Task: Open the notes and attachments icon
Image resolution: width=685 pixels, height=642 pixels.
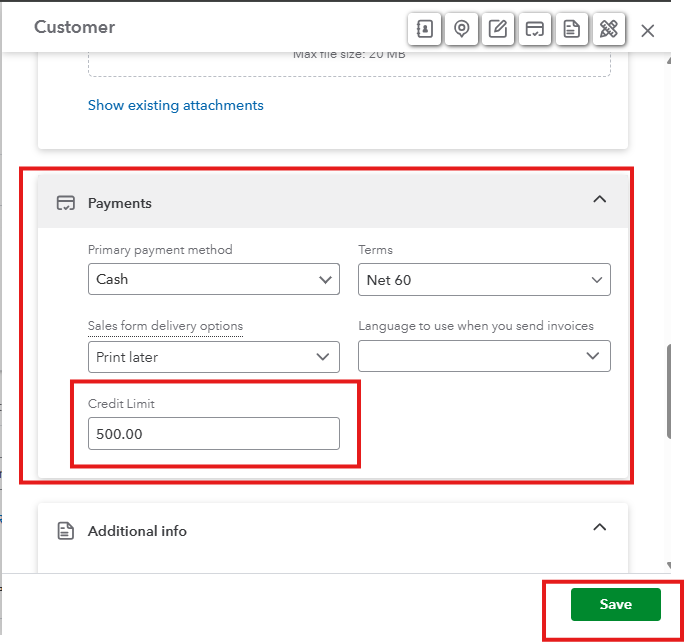Action: click(x=497, y=29)
